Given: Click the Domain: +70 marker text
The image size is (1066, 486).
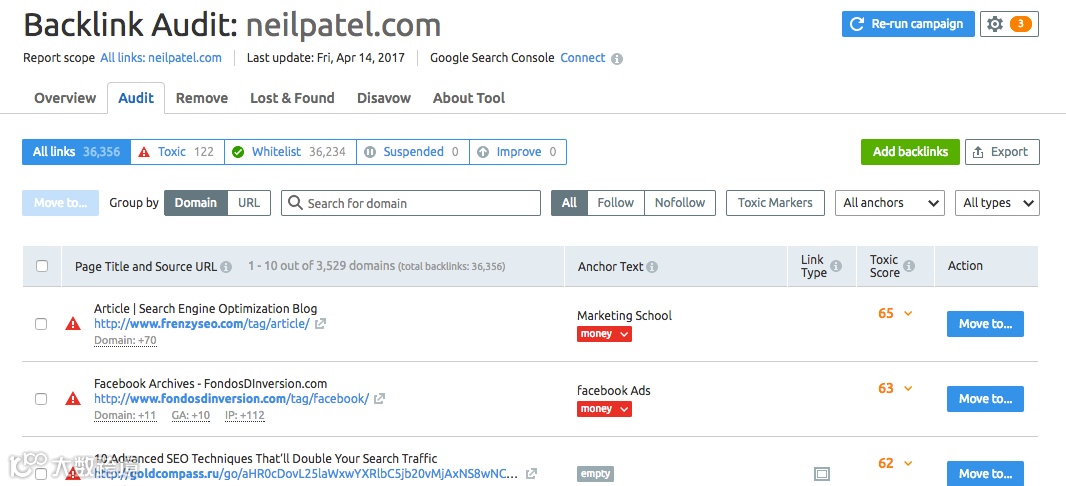Looking at the screenshot, I should [126, 341].
